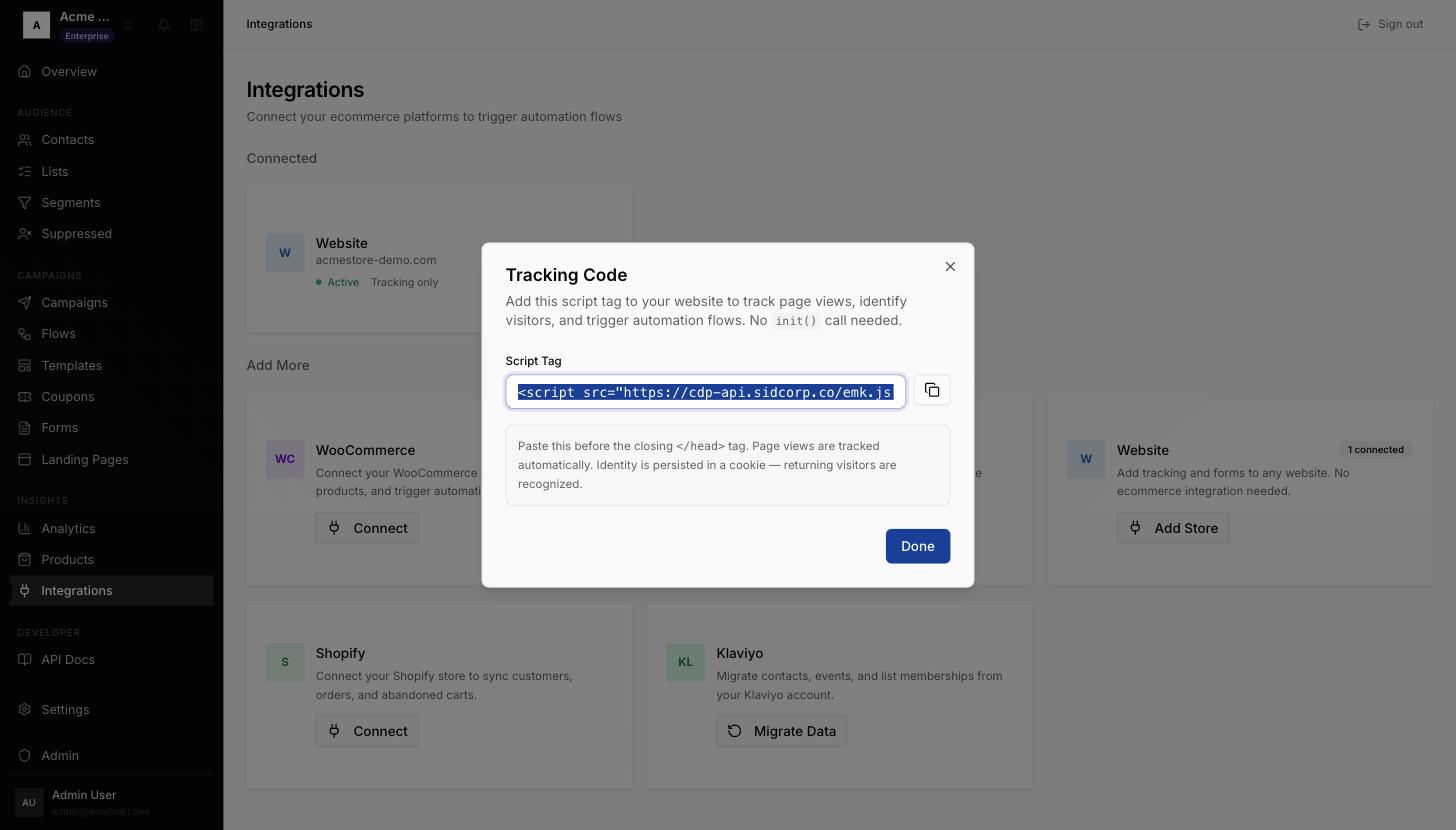Open Analytics insights
1456x830 pixels.
(112, 529)
